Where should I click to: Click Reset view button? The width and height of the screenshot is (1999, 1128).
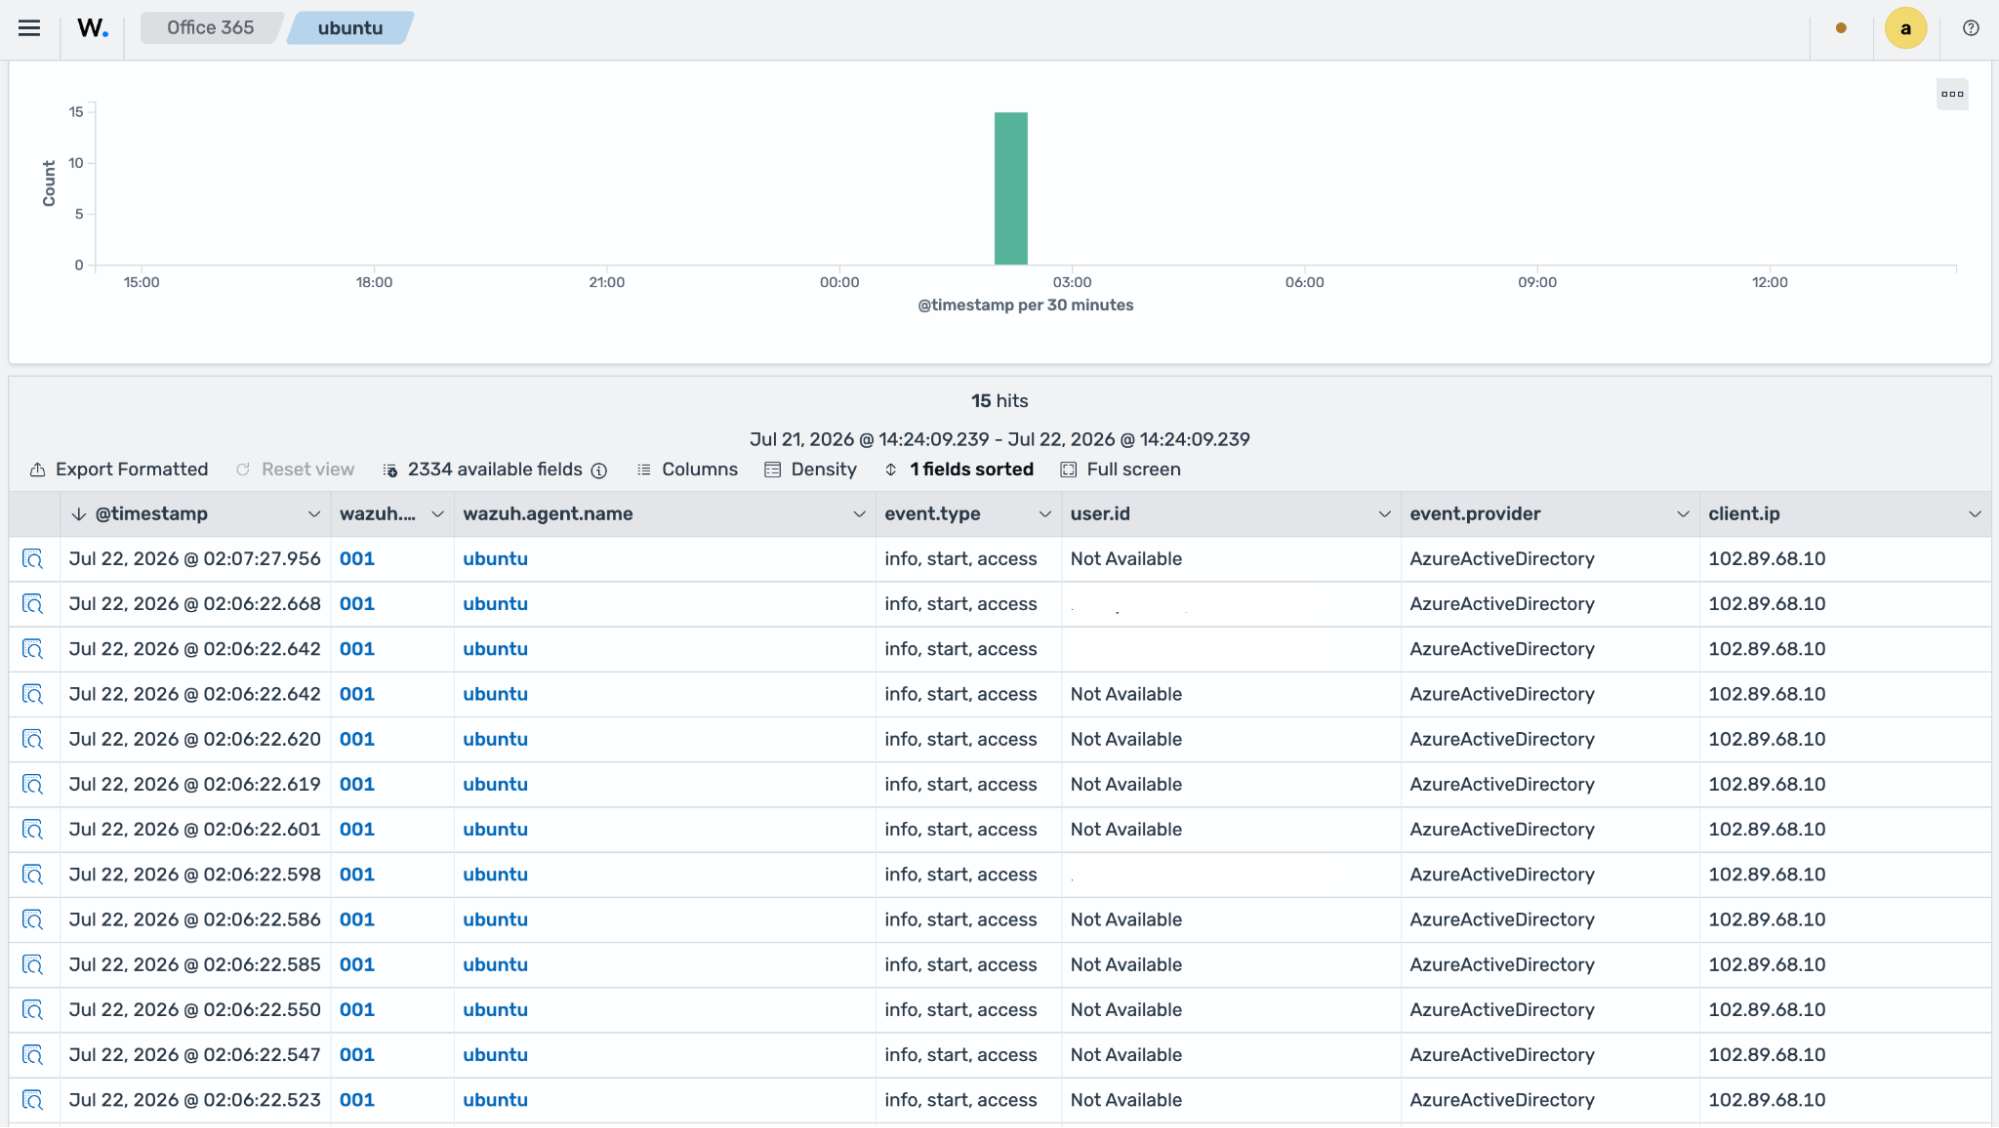pos(295,469)
